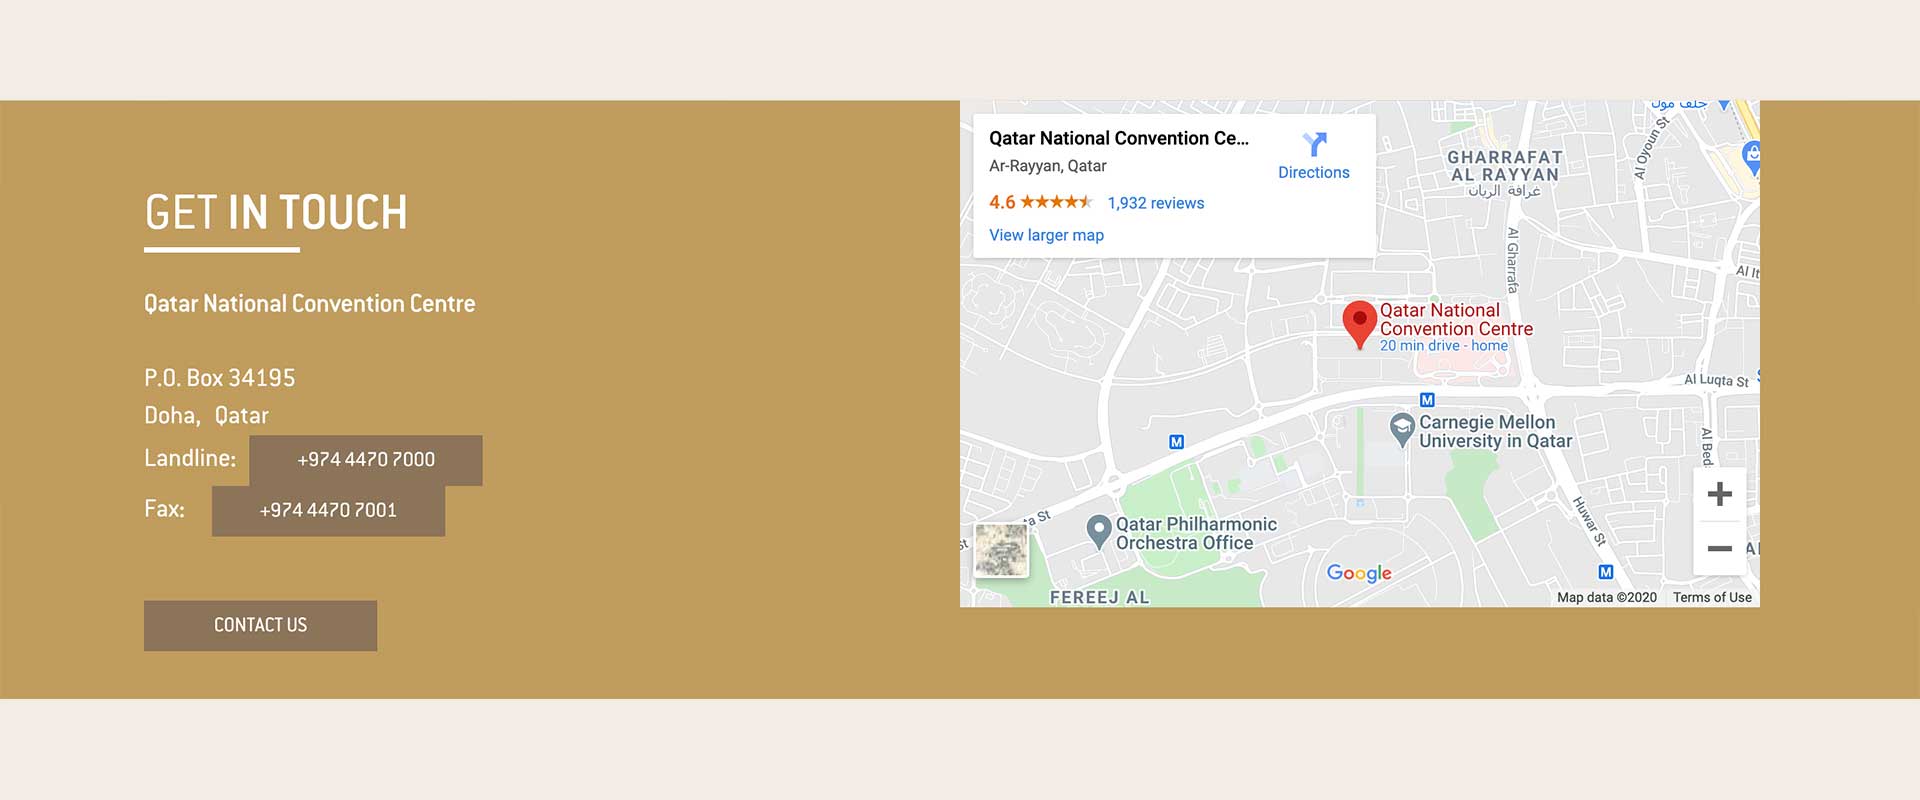
Task: Click the Map data ©2020 text
Action: click(x=1606, y=597)
